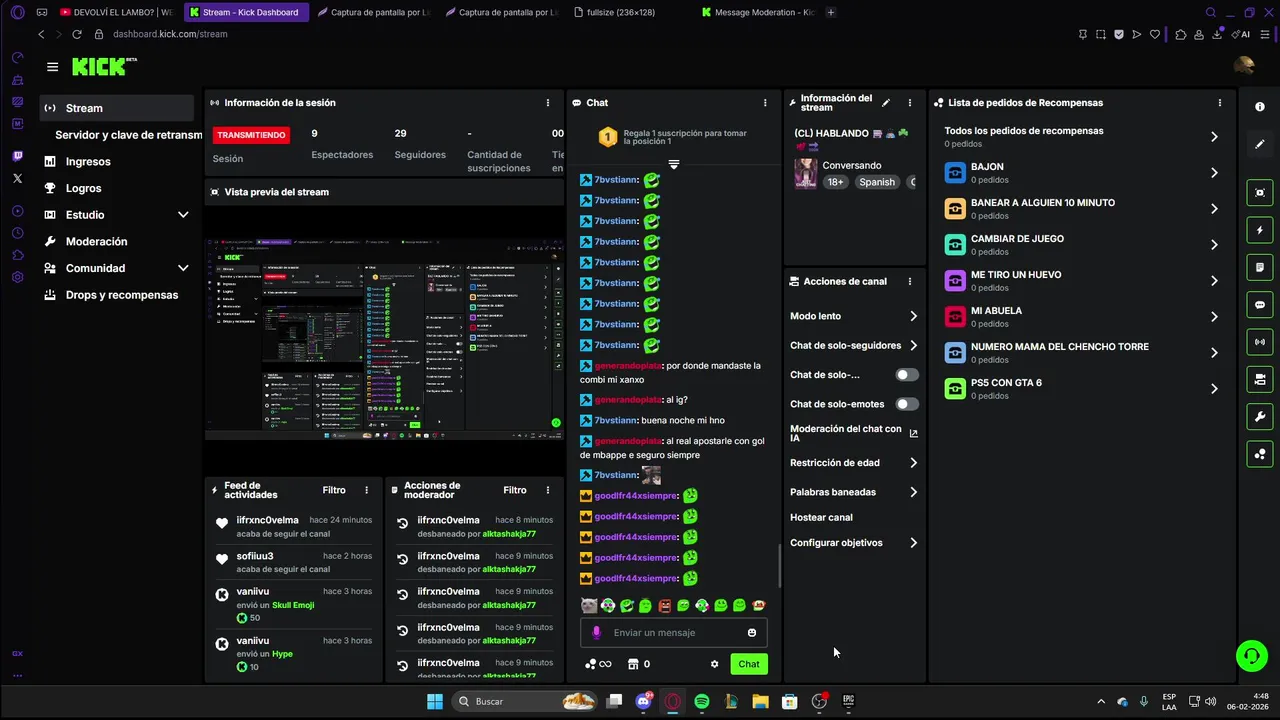Image resolution: width=1280 pixels, height=720 pixels.
Task: Open Palabras baneadas list
Action: (853, 492)
